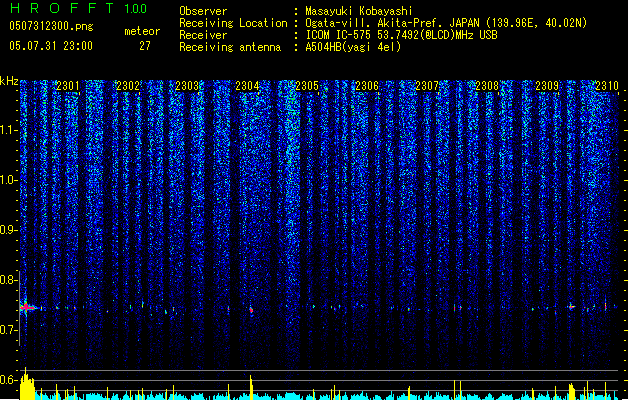Click the 2301 time marker
This screenshot has width=629, height=400.
click(x=68, y=86)
